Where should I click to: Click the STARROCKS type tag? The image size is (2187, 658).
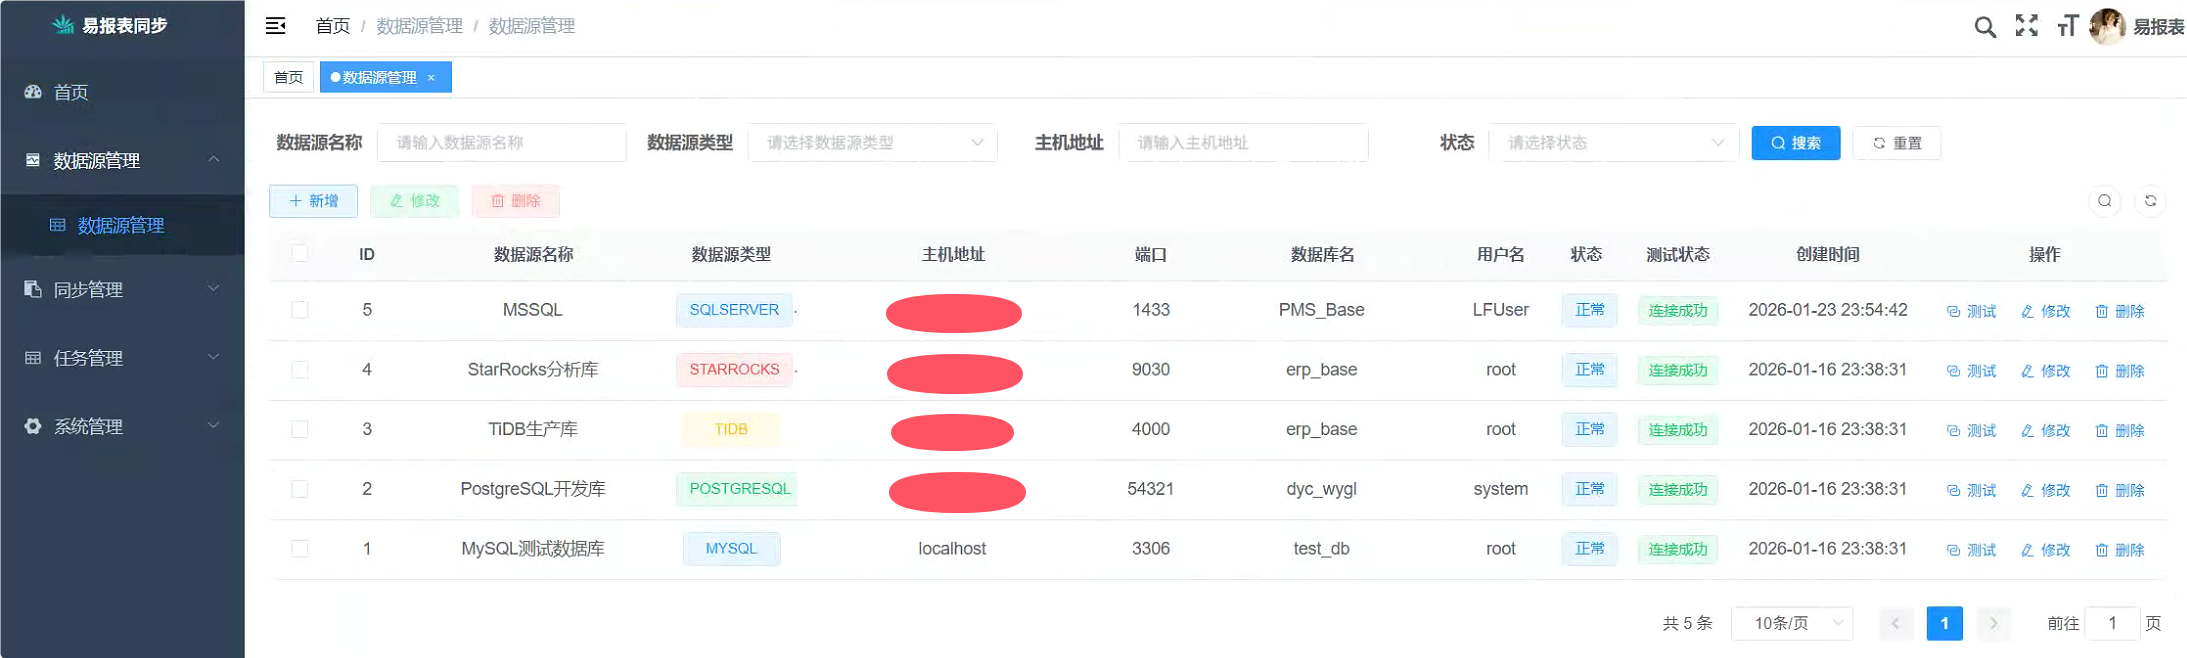[x=734, y=370]
